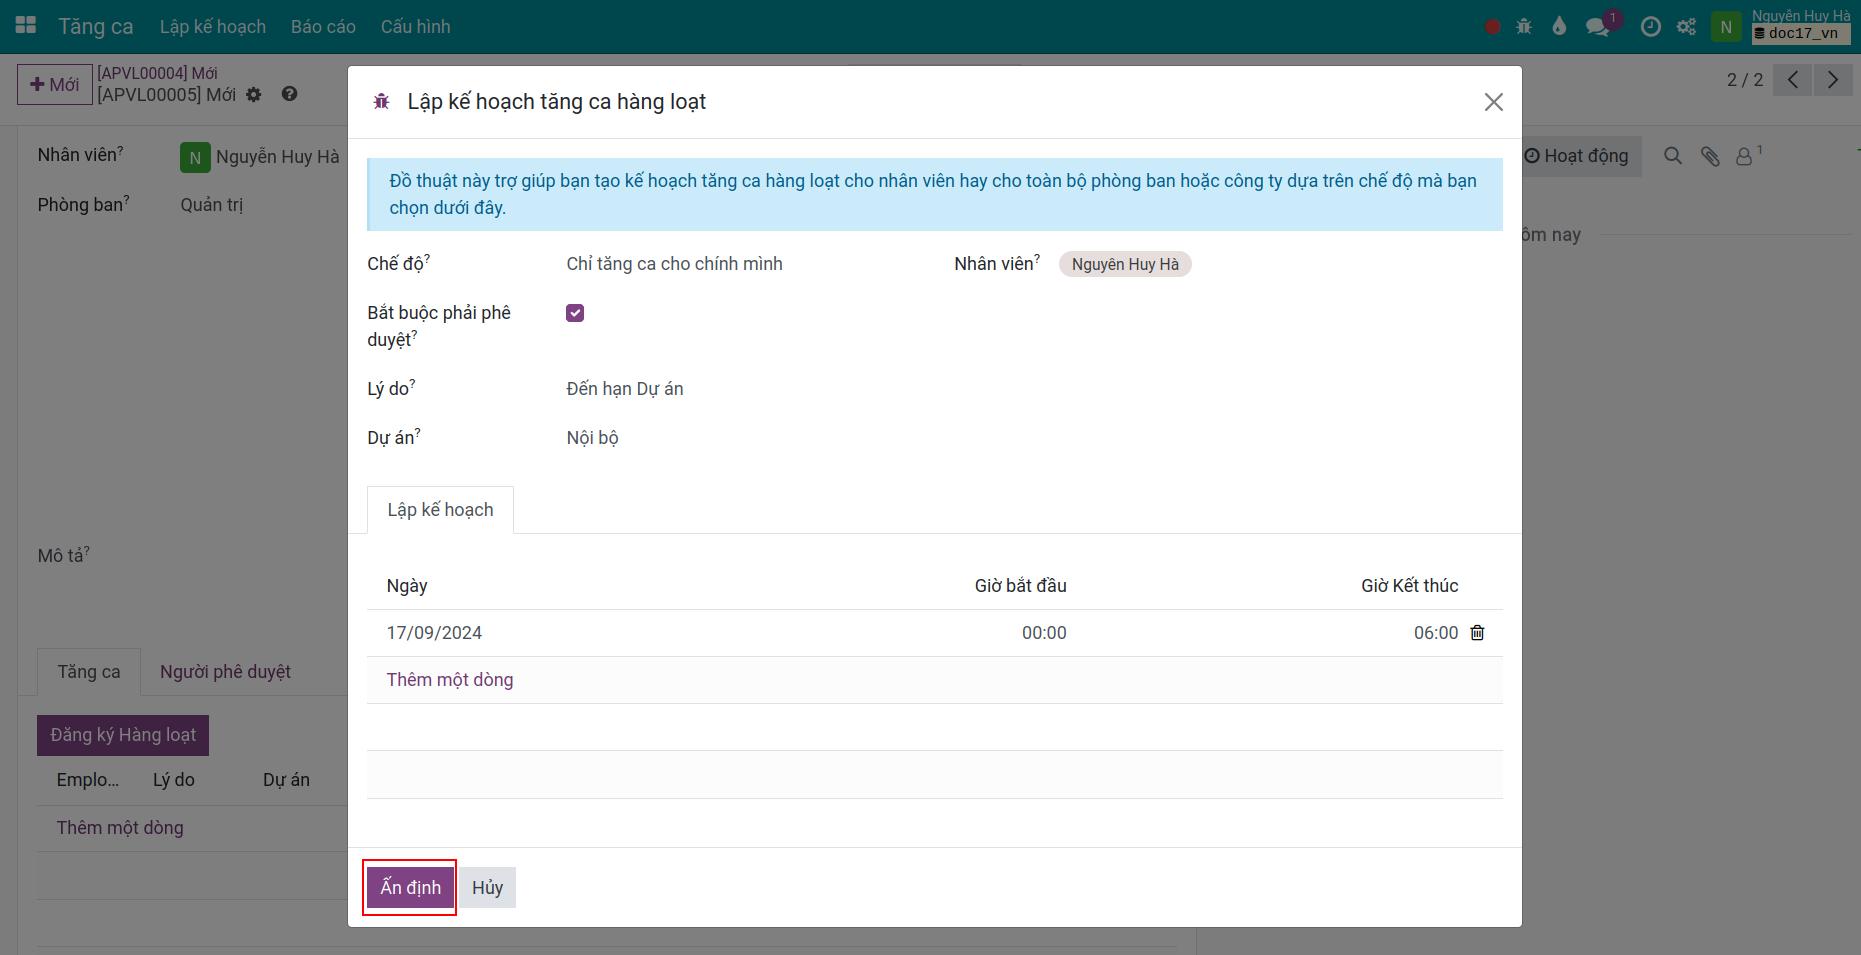Open the Lập kế hoạch menu

[x=213, y=27]
